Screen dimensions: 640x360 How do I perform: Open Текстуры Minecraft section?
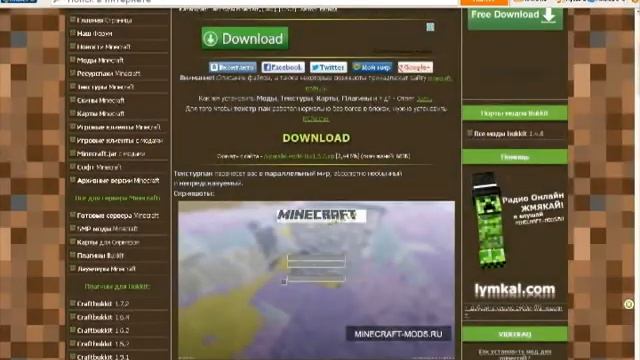coord(105,87)
